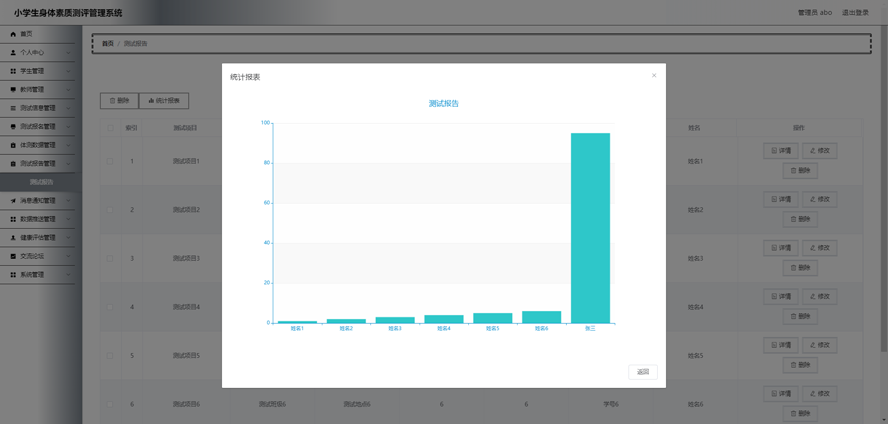Click 退出登录 in the top bar
The width and height of the screenshot is (888, 424).
point(855,12)
